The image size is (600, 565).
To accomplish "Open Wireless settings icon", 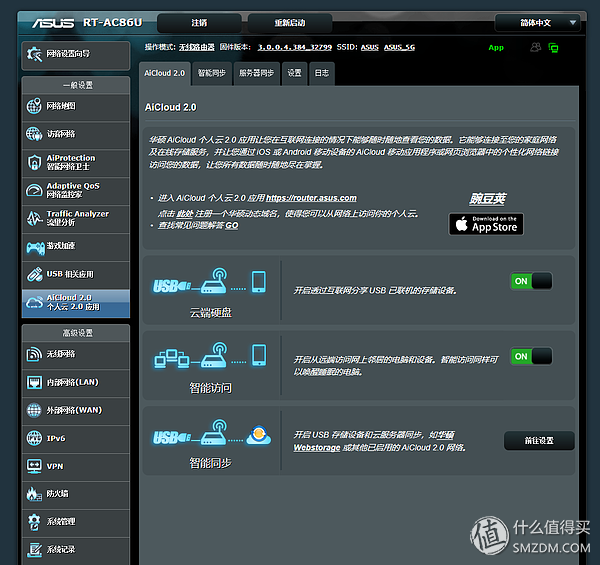I will pyautogui.click(x=34, y=354).
